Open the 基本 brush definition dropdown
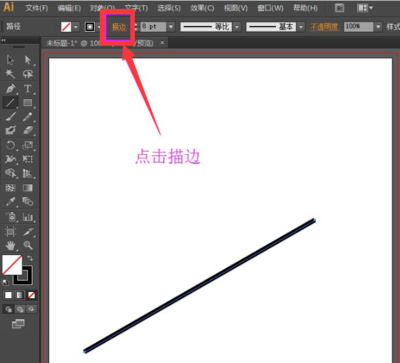 pyautogui.click(x=301, y=27)
